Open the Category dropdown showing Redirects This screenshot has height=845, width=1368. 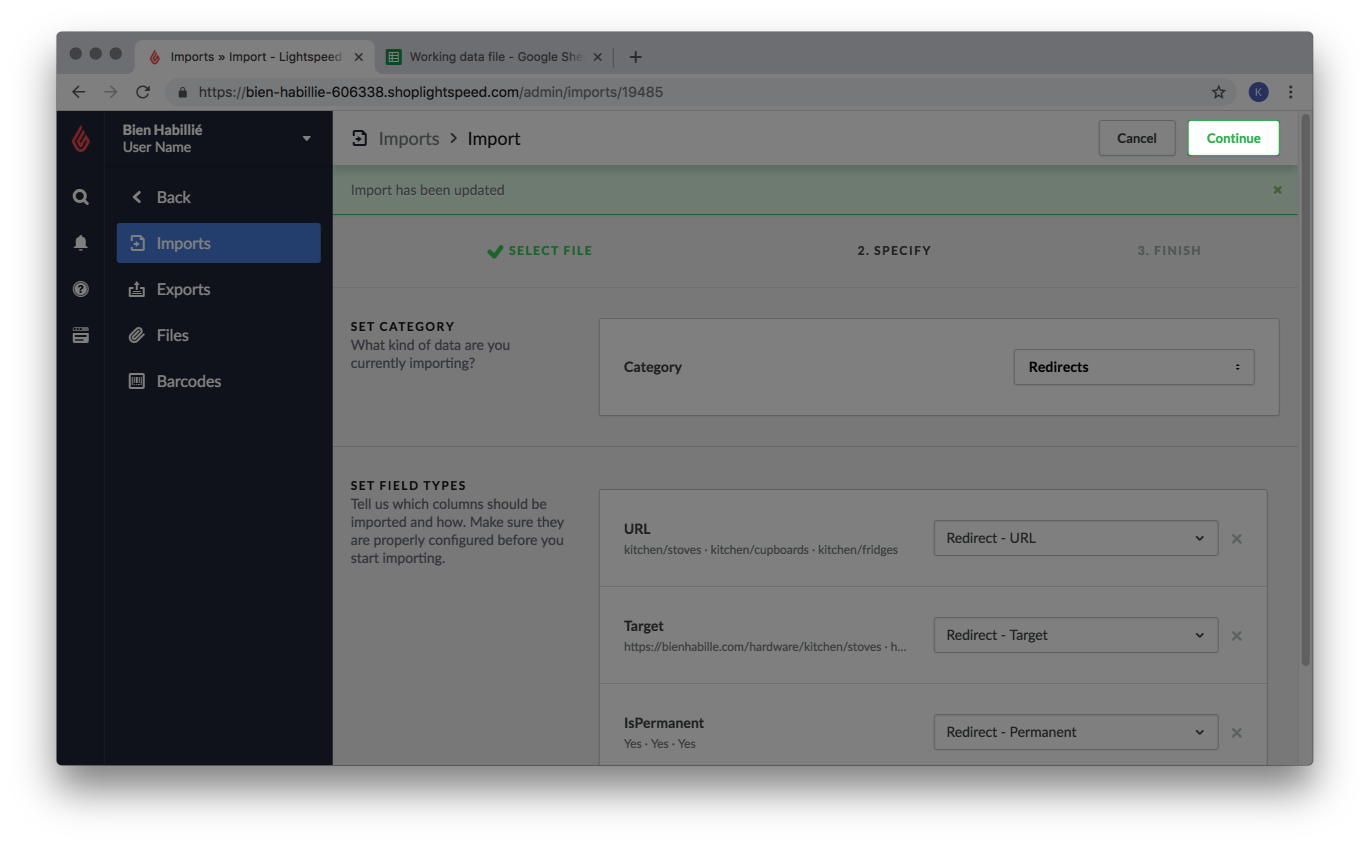pyautogui.click(x=1134, y=367)
